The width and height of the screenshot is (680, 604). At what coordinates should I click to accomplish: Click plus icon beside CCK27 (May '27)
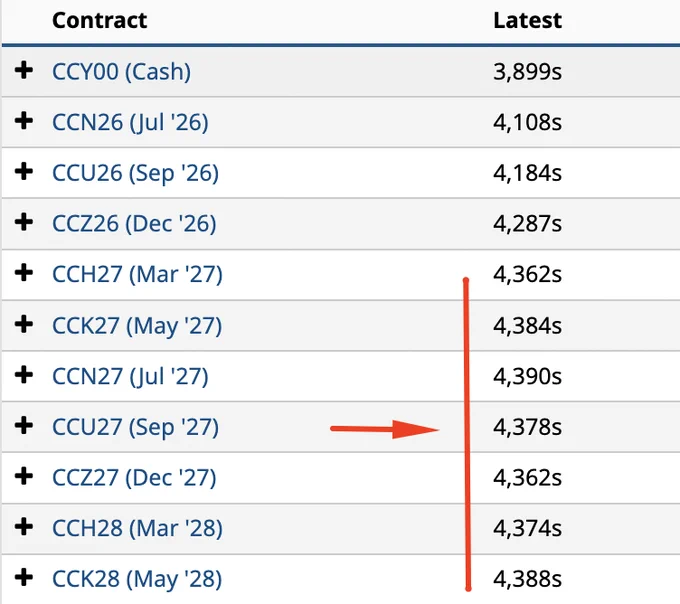[x=23, y=324]
